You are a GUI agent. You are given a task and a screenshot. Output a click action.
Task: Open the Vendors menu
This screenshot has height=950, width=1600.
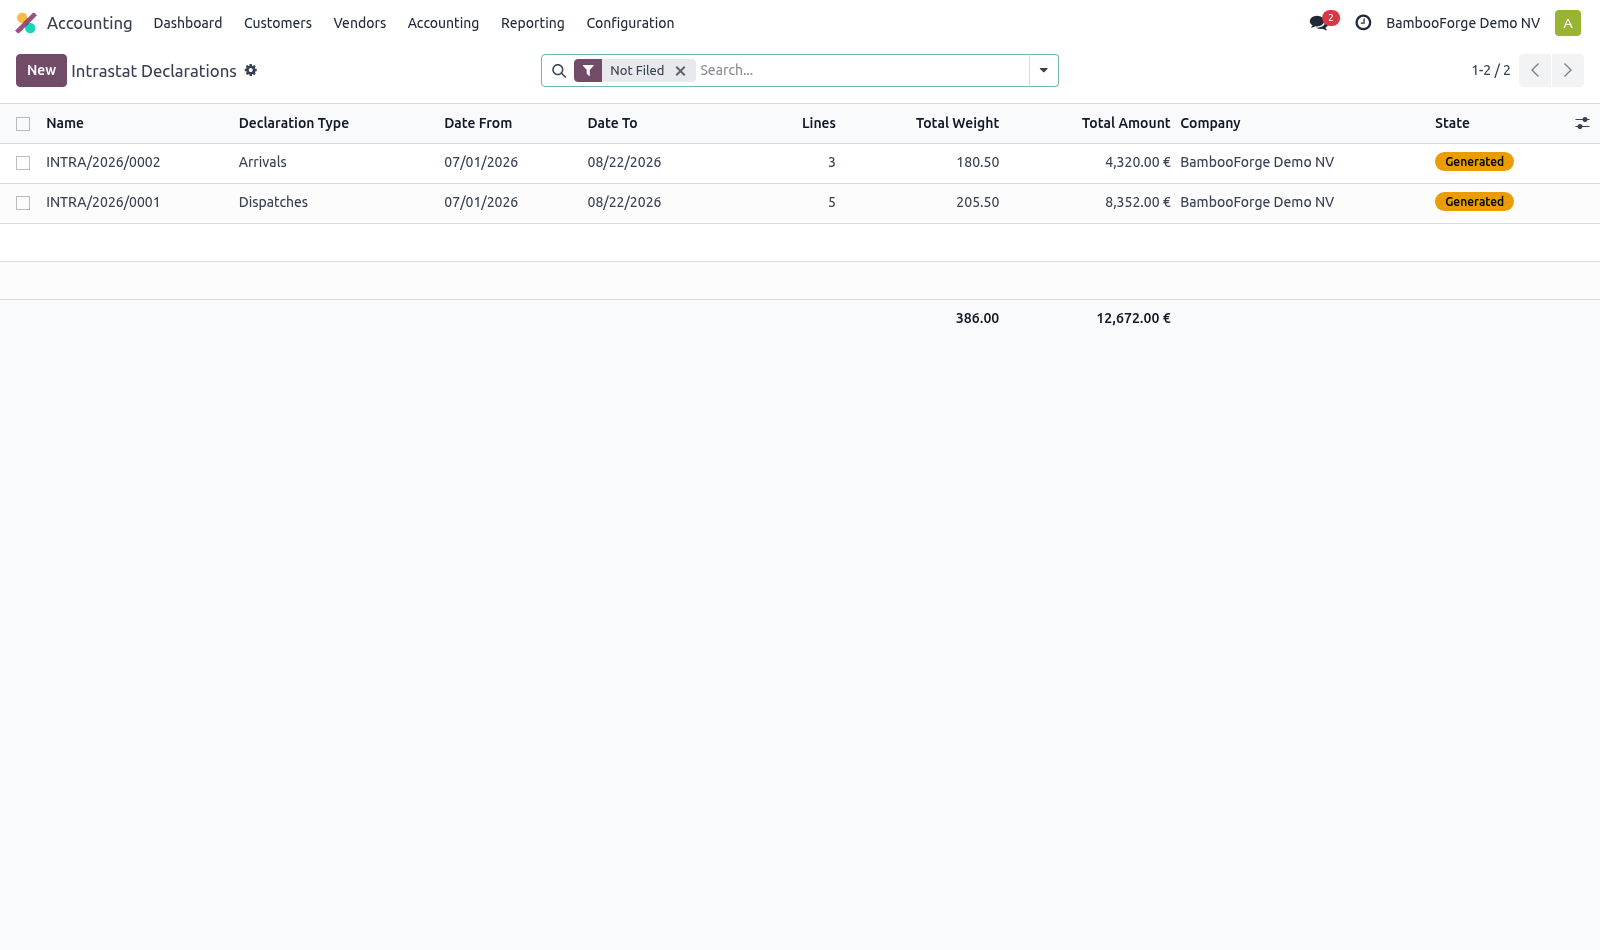(360, 23)
